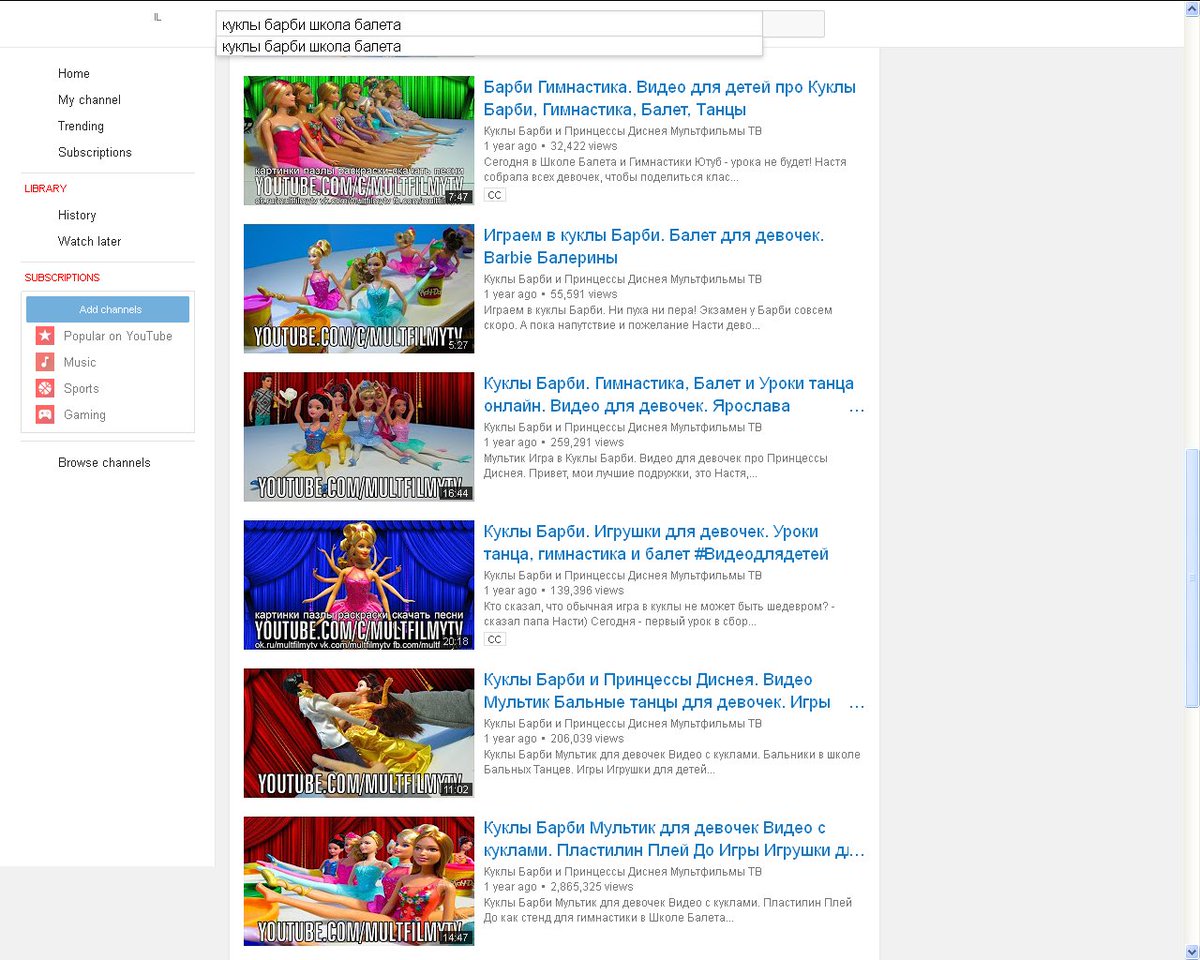Viewport: 1200px width, 960px height.
Task: Click the page vertical scrollbar thumb
Action: [1191, 577]
